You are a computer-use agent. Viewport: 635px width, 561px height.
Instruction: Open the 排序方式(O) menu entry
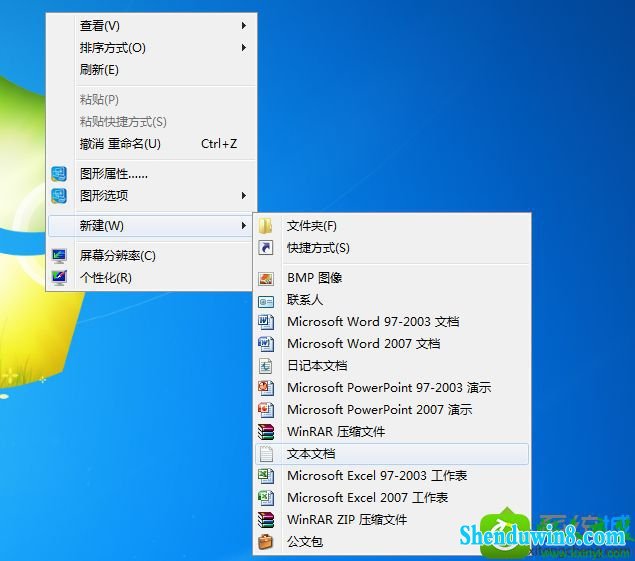pyautogui.click(x=151, y=47)
